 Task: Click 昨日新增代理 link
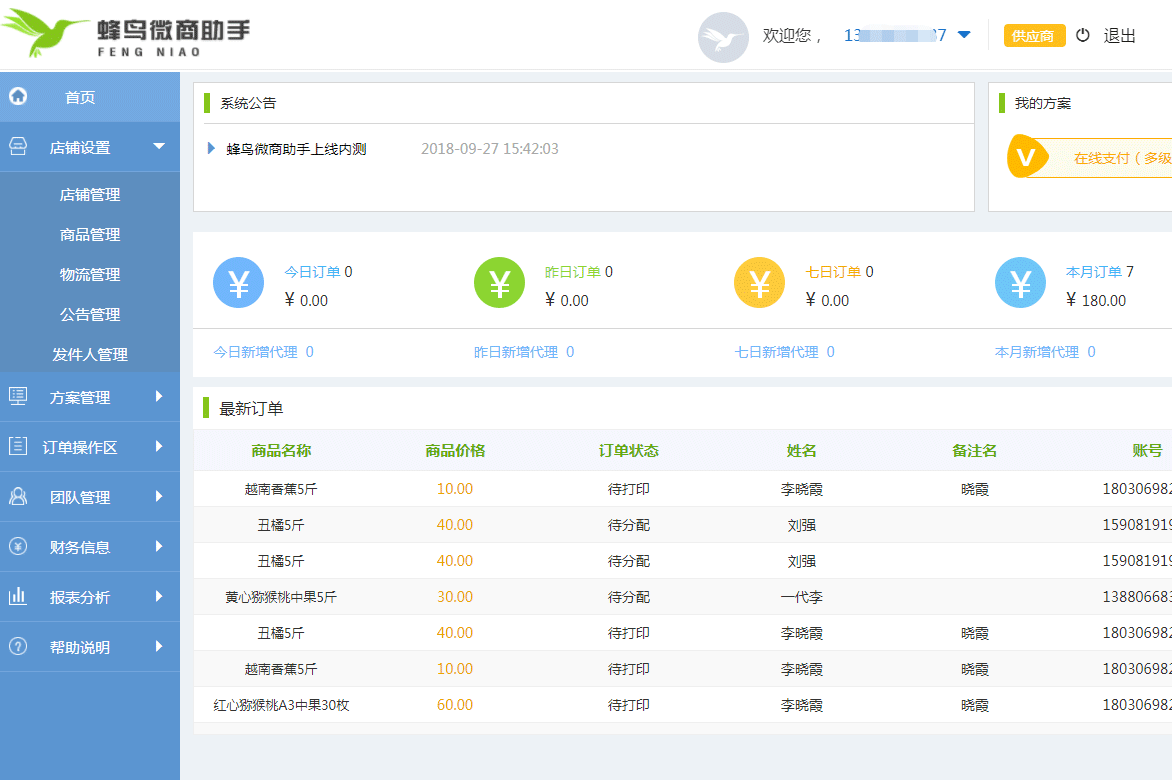tap(524, 352)
